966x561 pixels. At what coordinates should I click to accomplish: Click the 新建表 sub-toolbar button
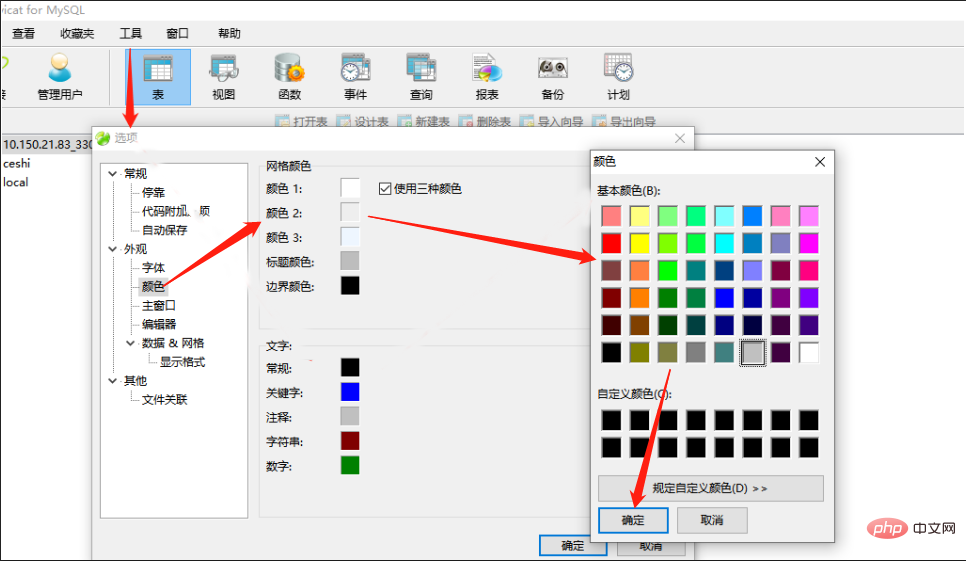(423, 121)
